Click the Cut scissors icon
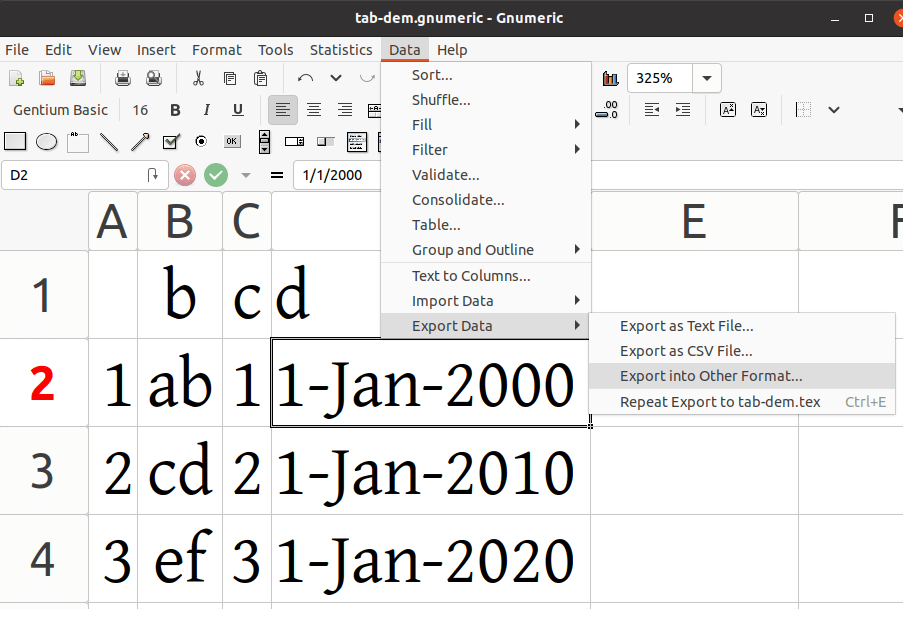903x618 pixels. (199, 78)
